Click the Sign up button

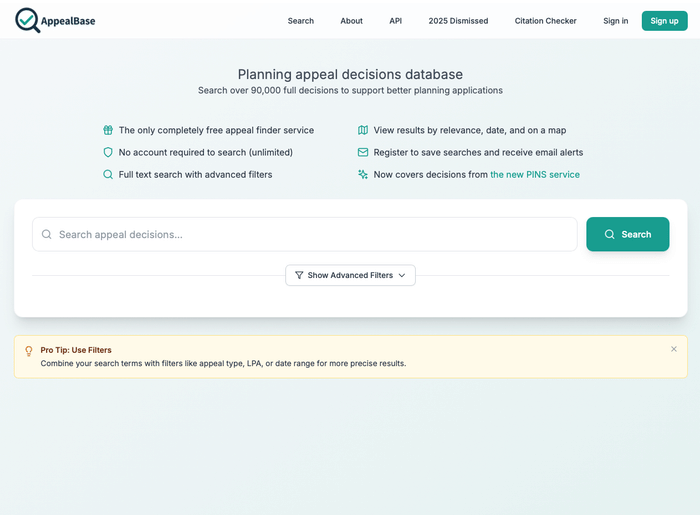pyautogui.click(x=664, y=21)
